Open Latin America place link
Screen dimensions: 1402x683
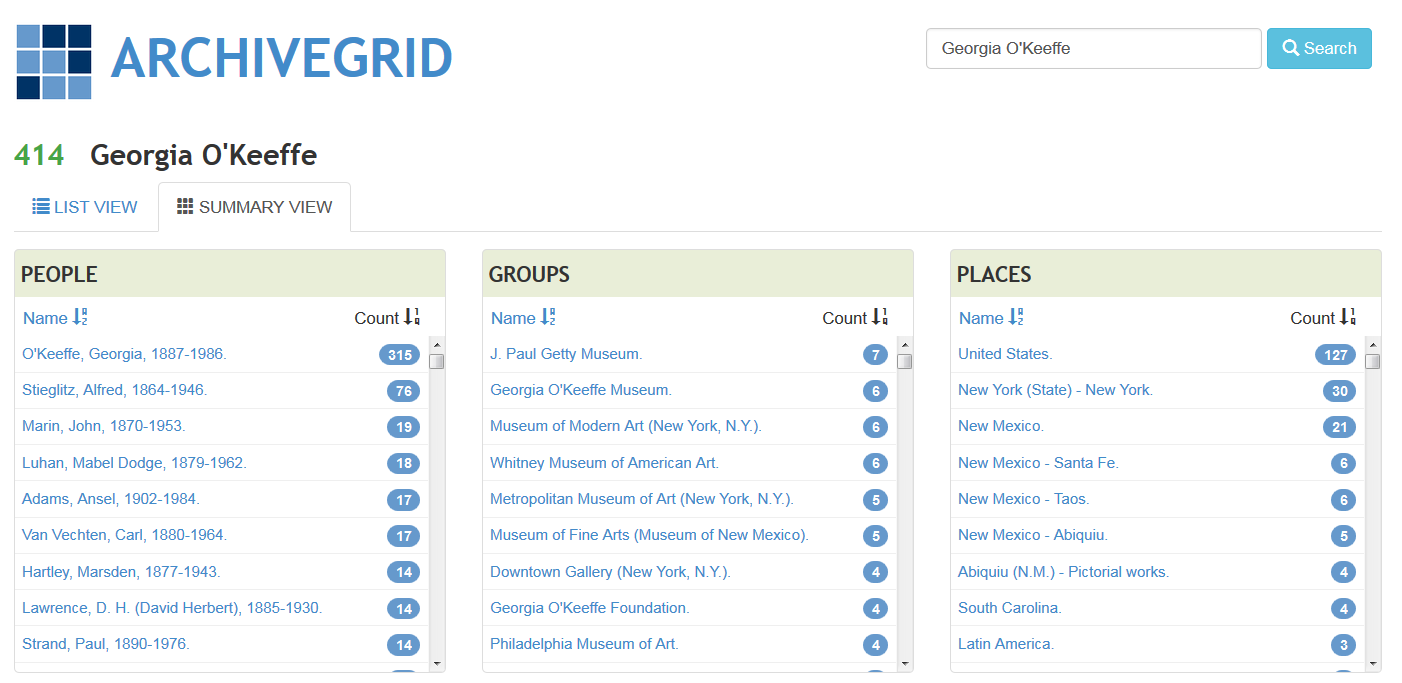[x=1006, y=644]
